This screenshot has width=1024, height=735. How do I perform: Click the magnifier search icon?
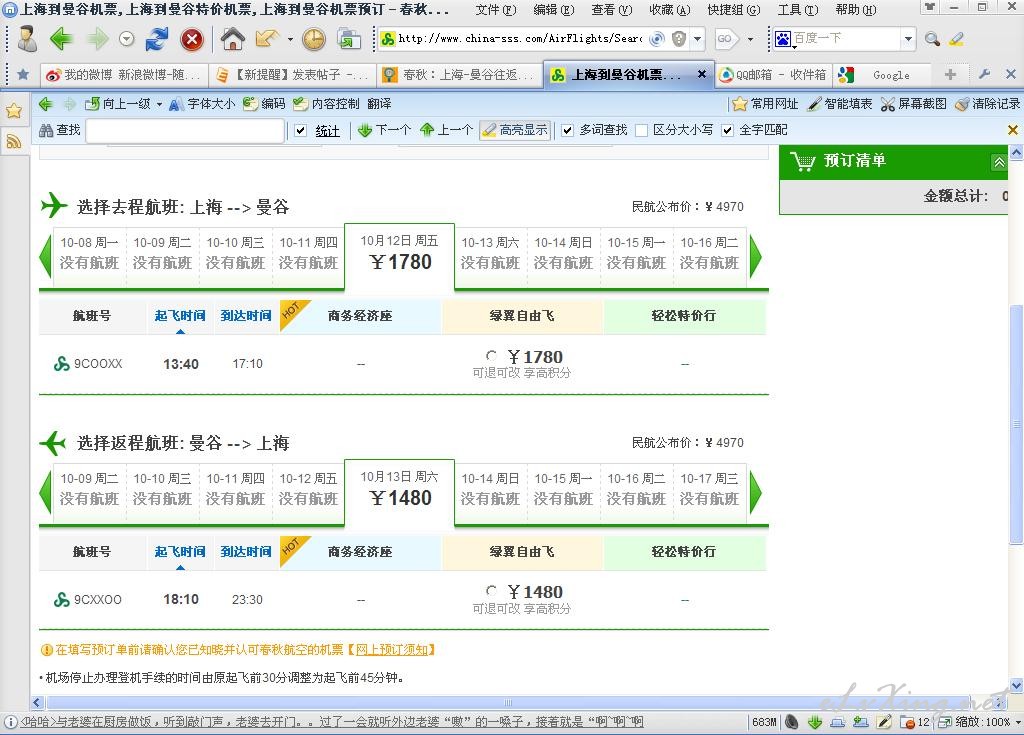[x=932, y=39]
